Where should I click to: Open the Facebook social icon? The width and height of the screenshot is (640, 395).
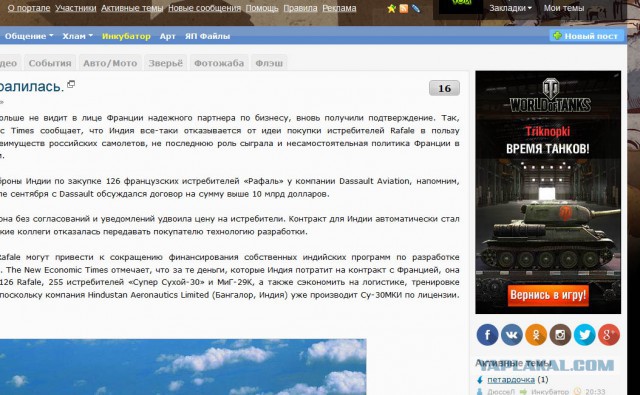pos(487,335)
